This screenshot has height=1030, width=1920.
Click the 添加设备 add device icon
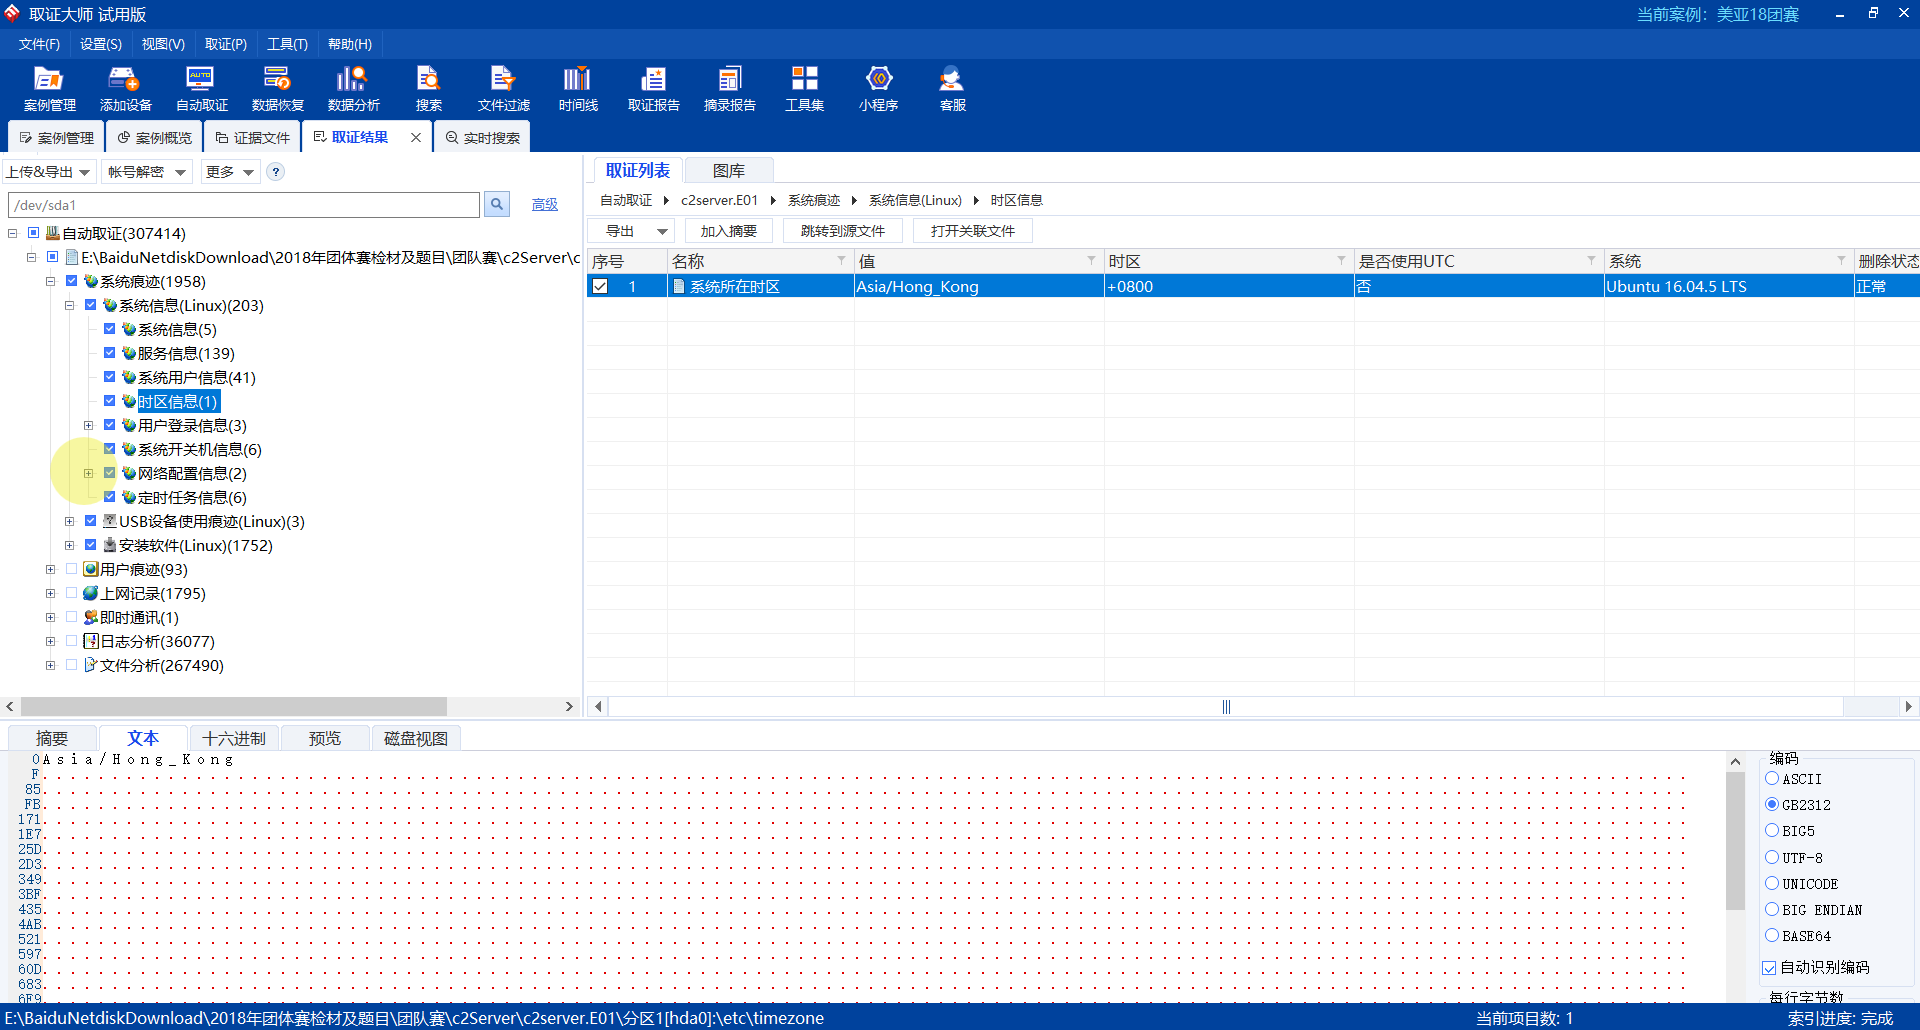click(125, 88)
